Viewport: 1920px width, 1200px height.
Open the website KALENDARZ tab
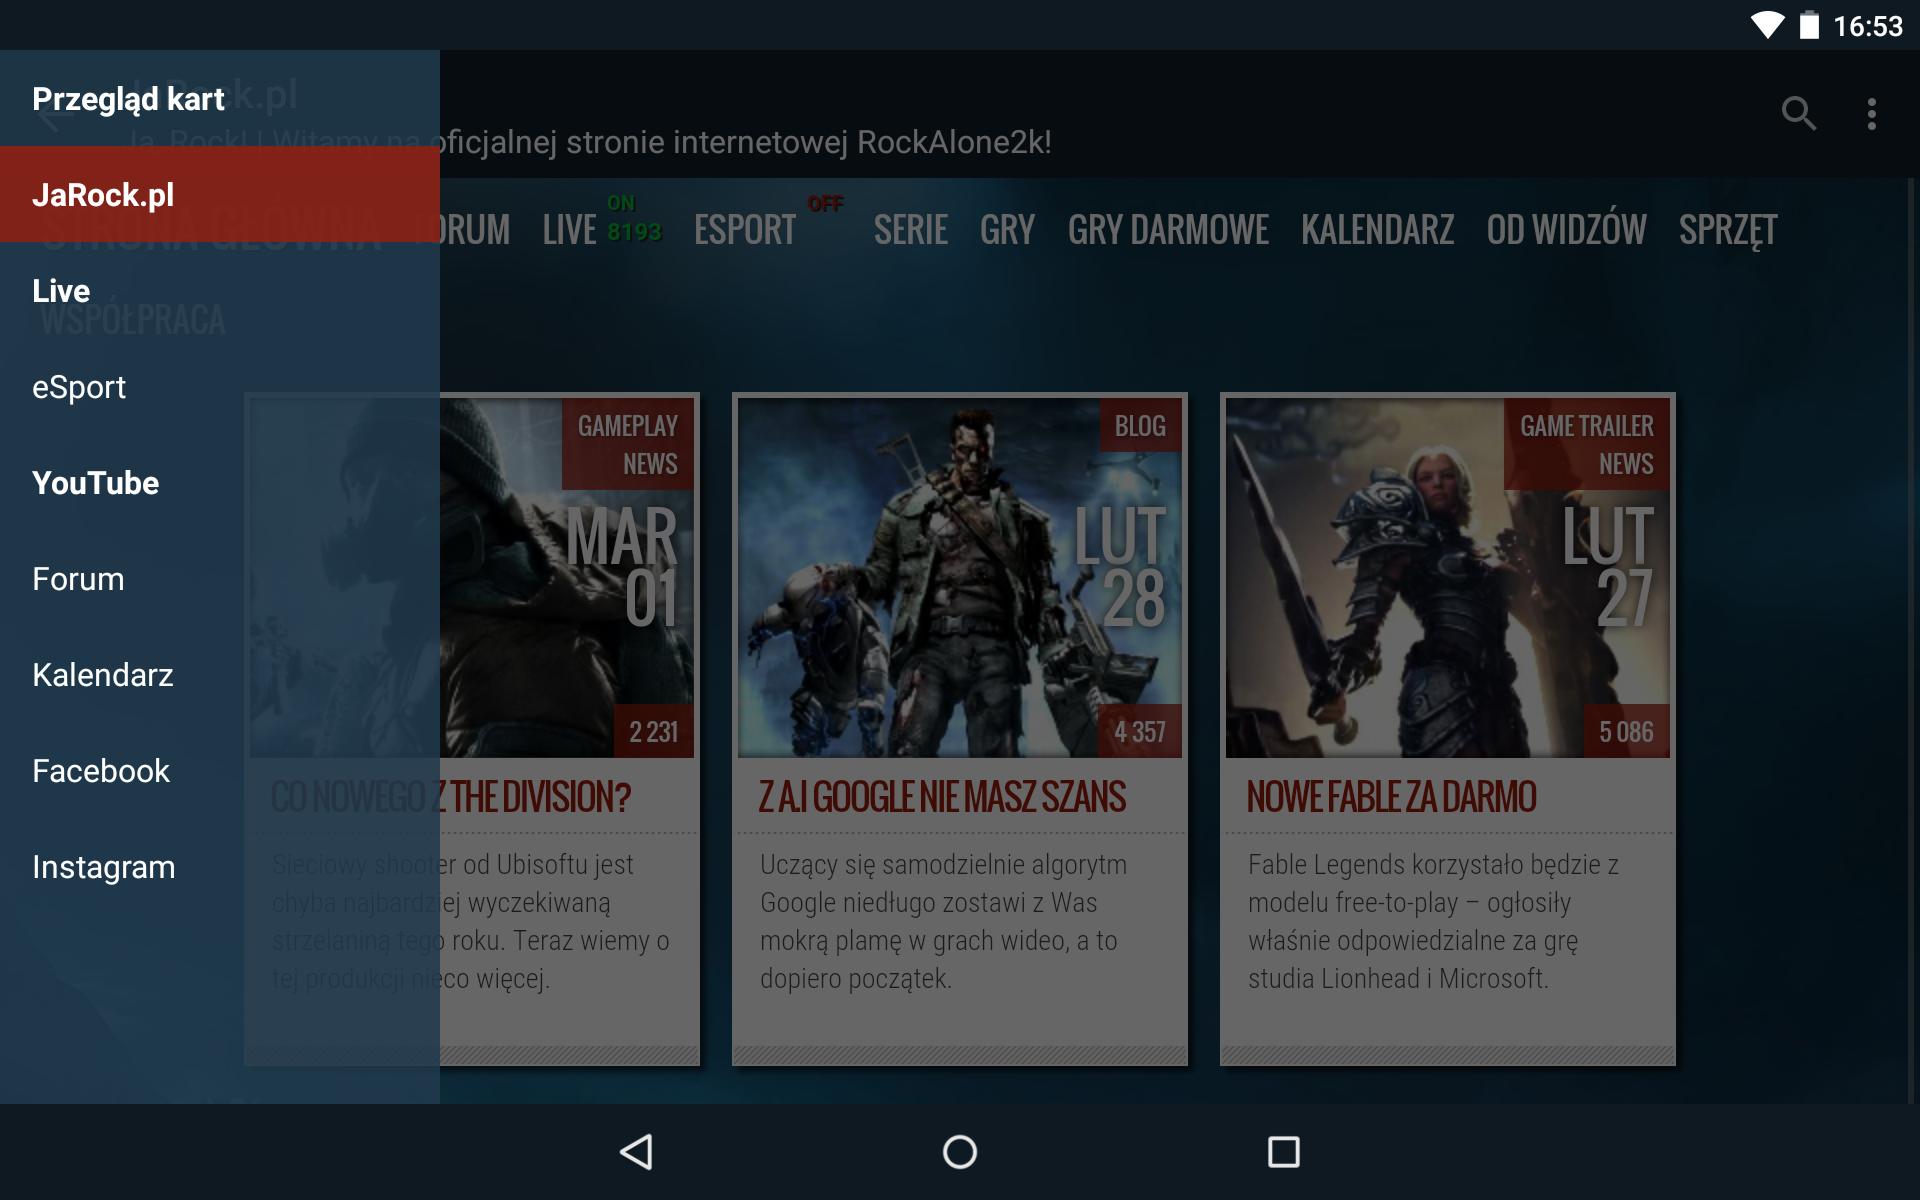(1377, 230)
